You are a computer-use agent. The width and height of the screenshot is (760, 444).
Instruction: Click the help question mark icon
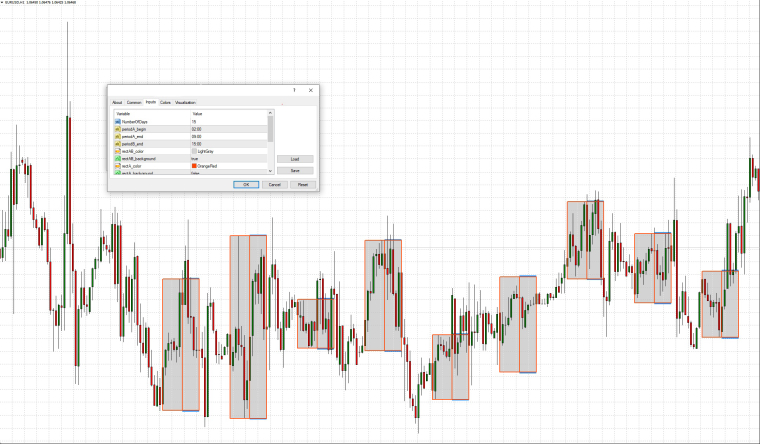tap(294, 90)
